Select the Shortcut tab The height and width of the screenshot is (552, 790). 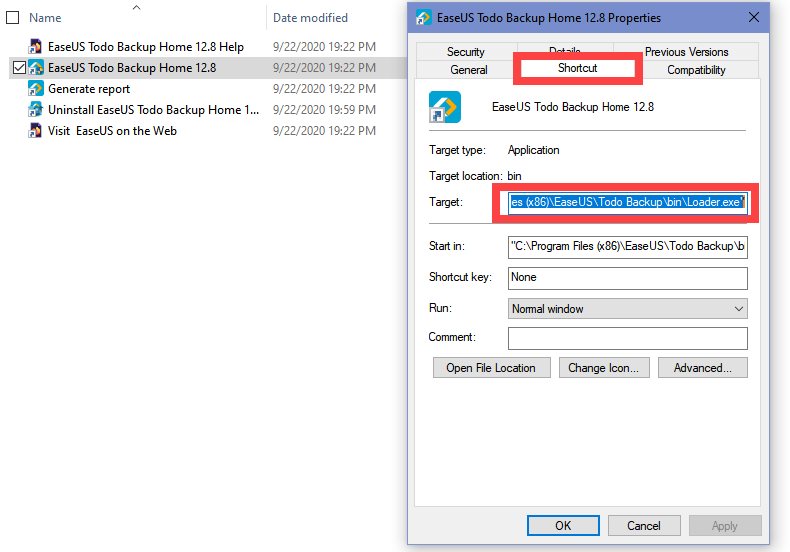[x=577, y=68]
